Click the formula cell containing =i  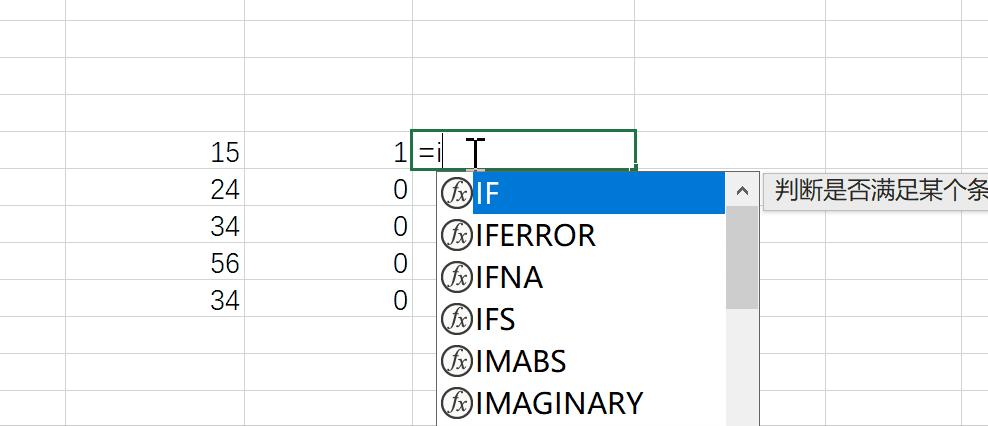click(524, 152)
